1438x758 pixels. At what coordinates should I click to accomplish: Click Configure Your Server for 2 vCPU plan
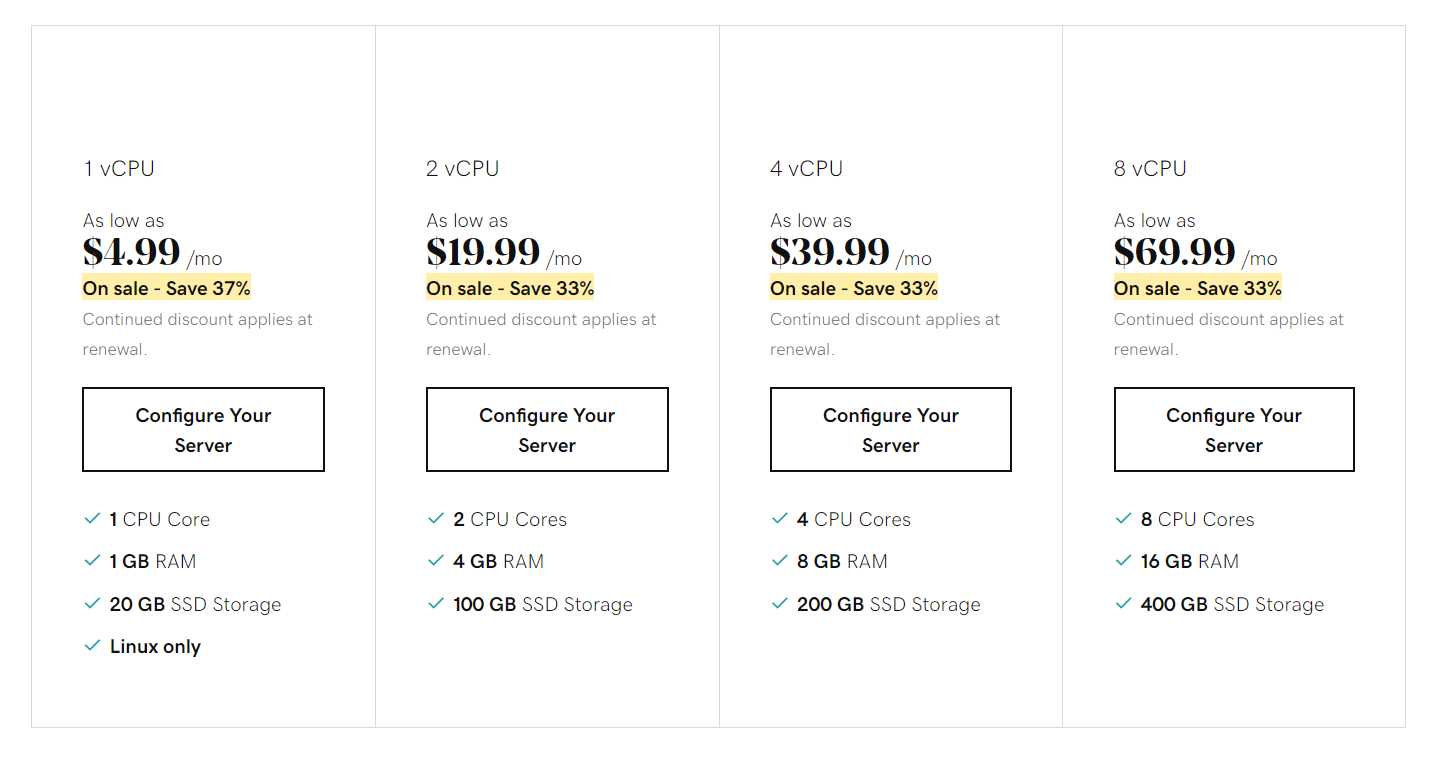pyautogui.click(x=547, y=429)
